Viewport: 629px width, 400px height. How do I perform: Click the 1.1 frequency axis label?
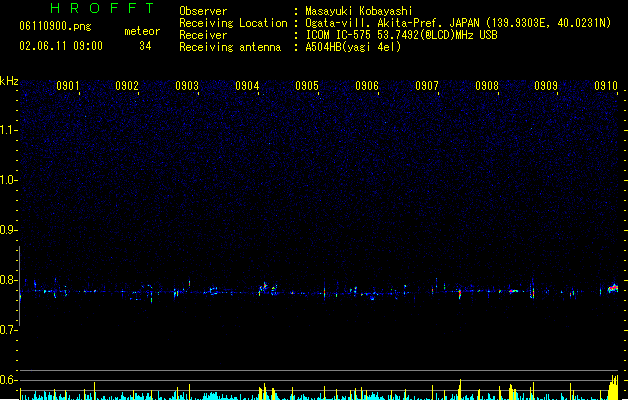click(x=8, y=130)
